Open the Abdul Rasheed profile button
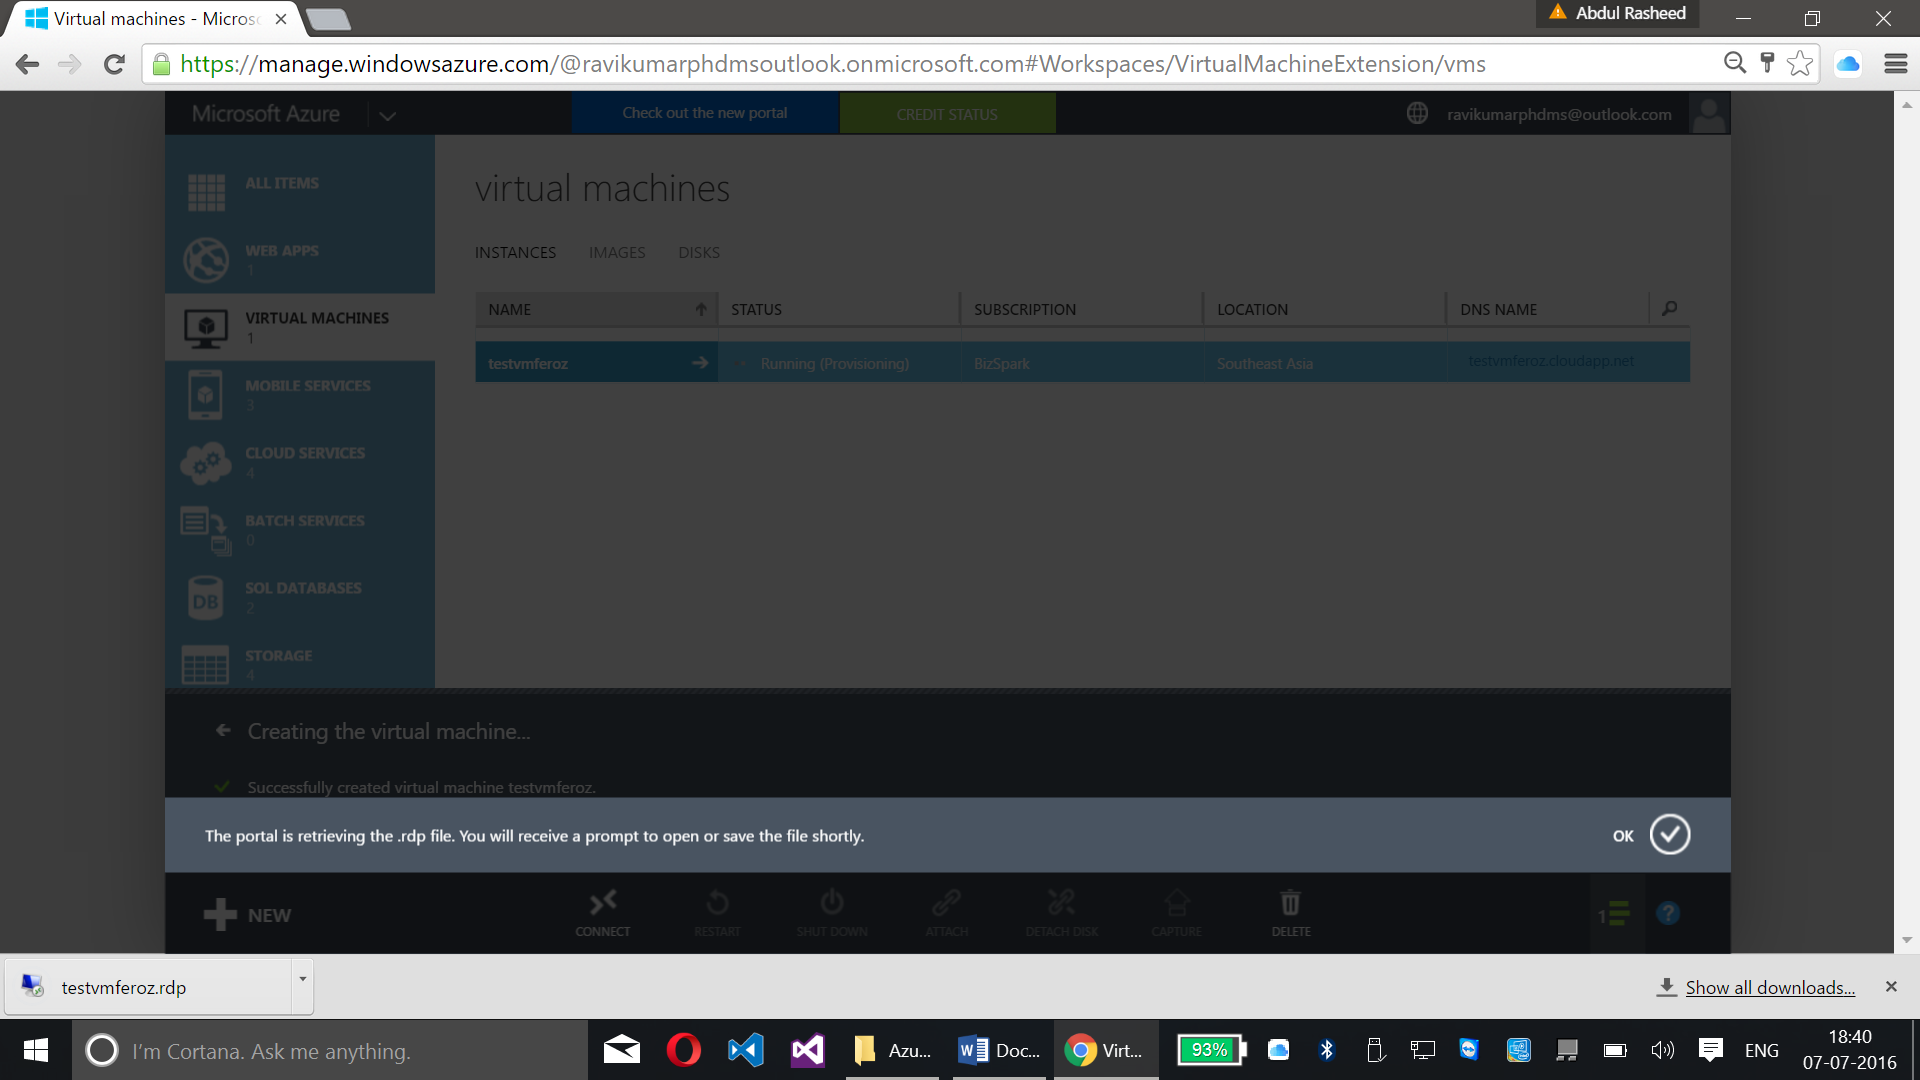 tap(1618, 13)
